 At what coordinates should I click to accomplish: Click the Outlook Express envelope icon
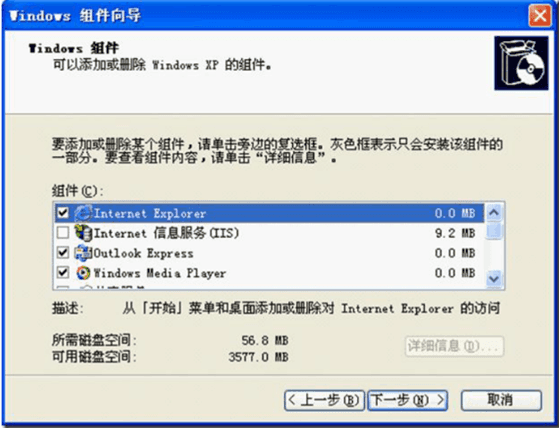pos(83,253)
